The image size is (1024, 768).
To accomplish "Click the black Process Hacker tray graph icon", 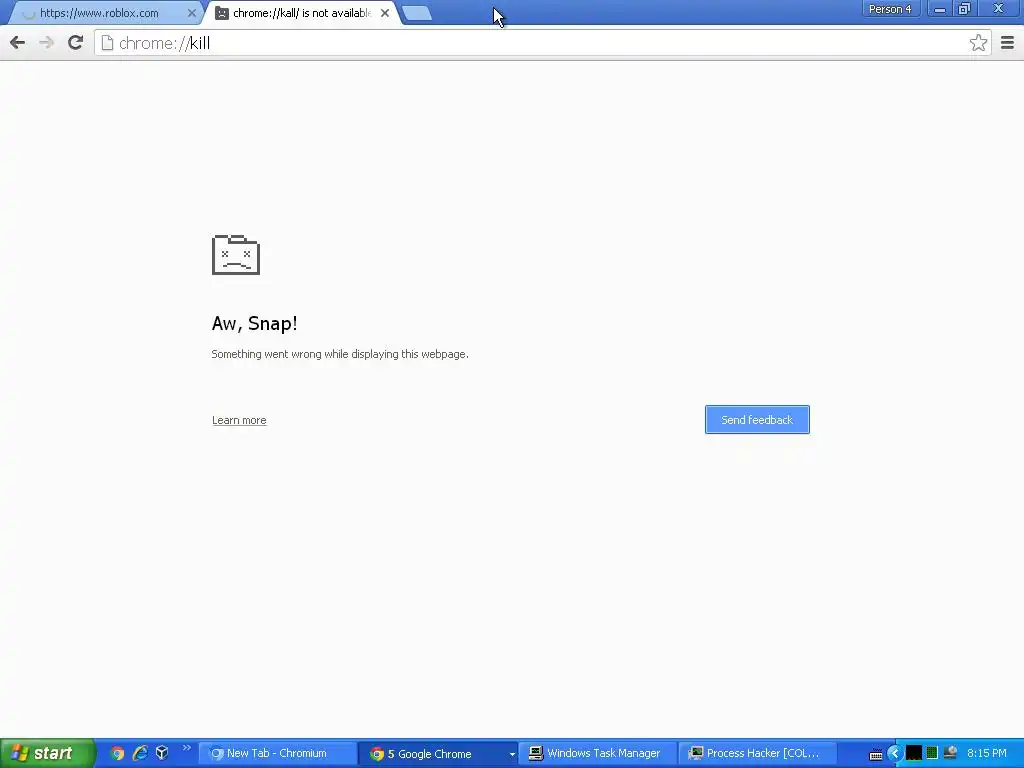I will coord(914,754).
